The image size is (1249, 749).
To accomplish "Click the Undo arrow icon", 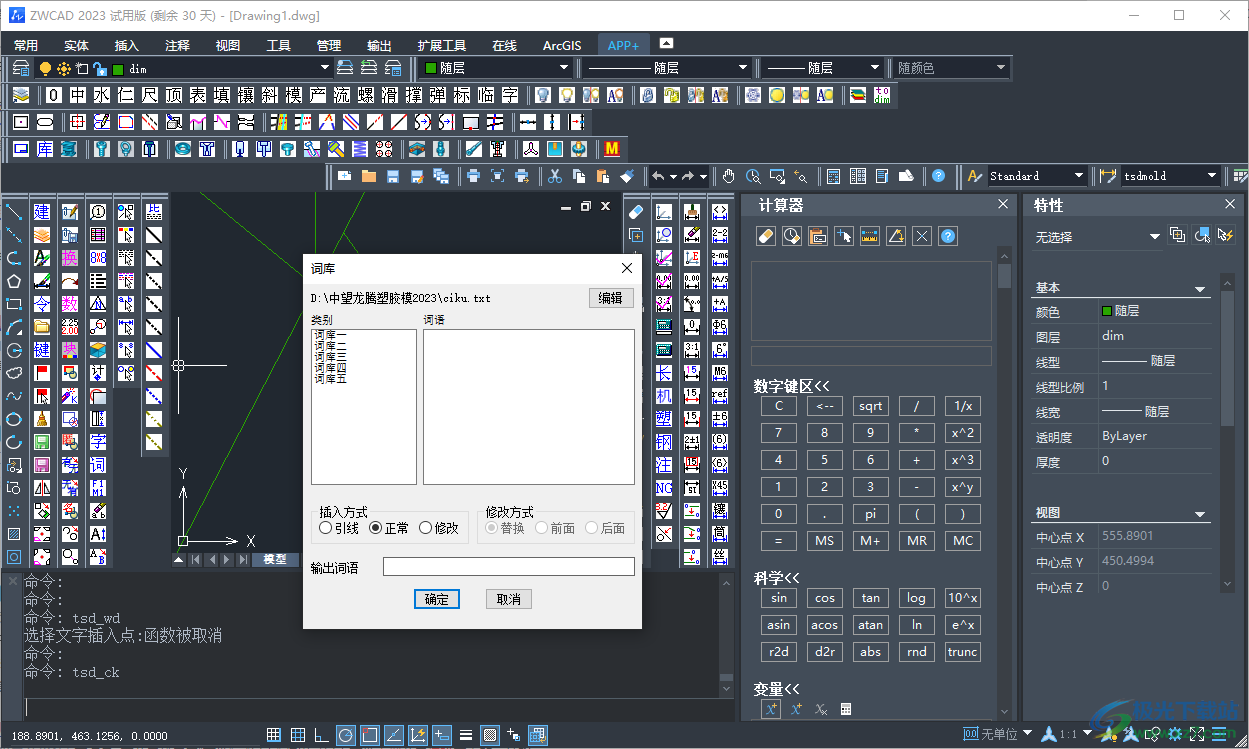I will (658, 176).
